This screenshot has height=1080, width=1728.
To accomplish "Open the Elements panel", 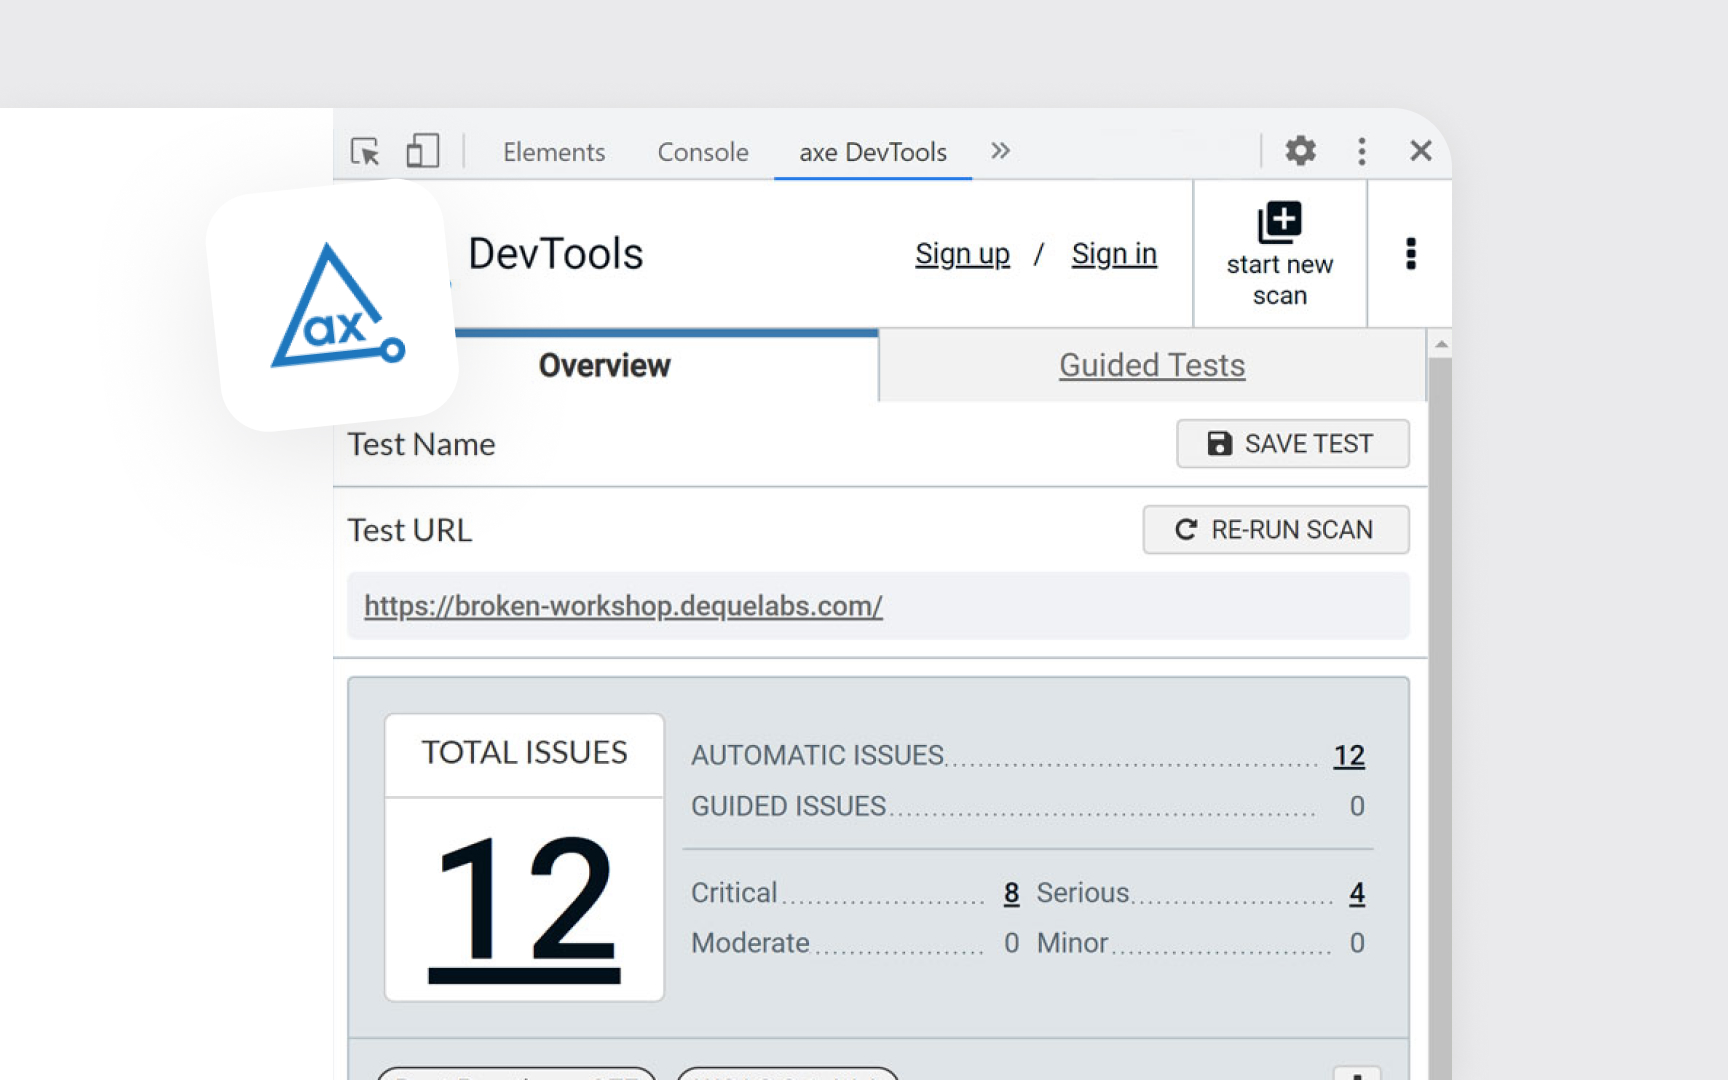I will [x=554, y=151].
